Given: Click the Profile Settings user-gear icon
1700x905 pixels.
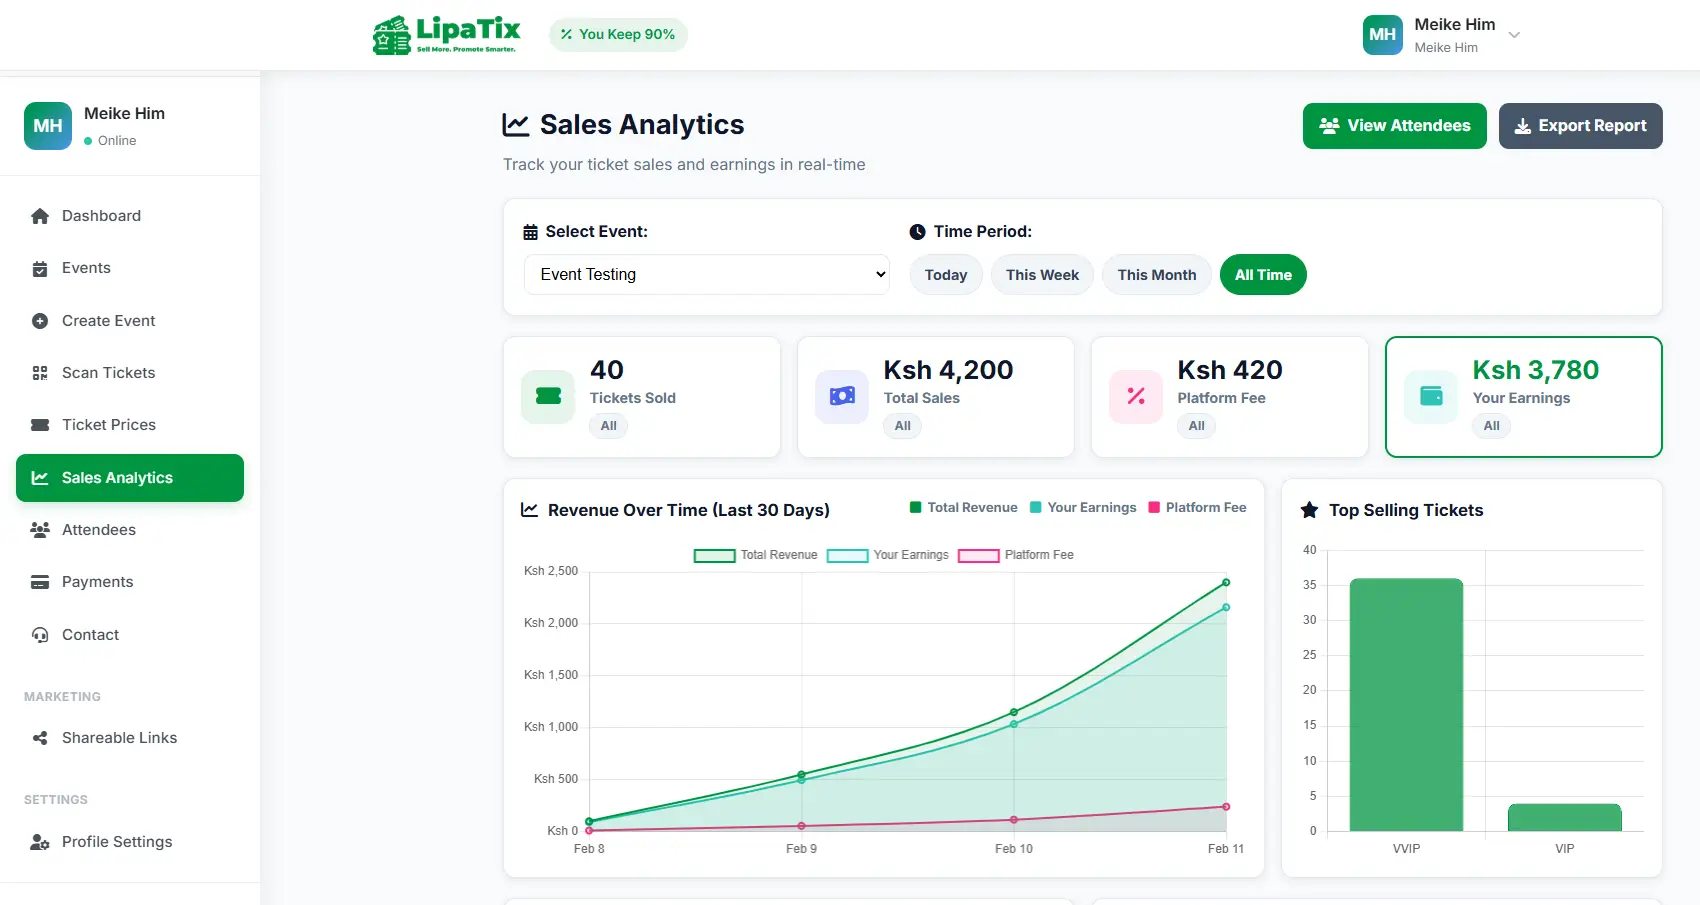Looking at the screenshot, I should coord(40,842).
